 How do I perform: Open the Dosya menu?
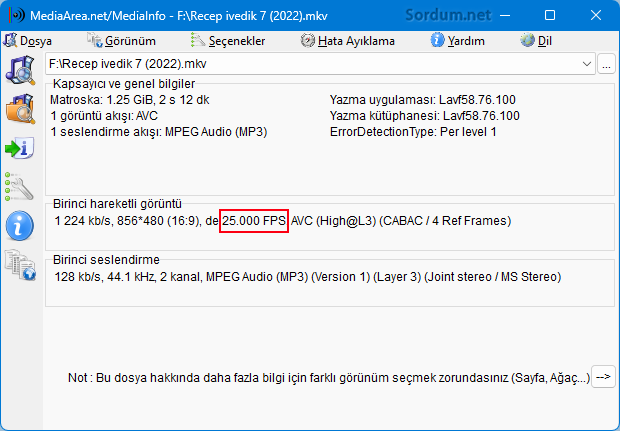pyautogui.click(x=28, y=41)
